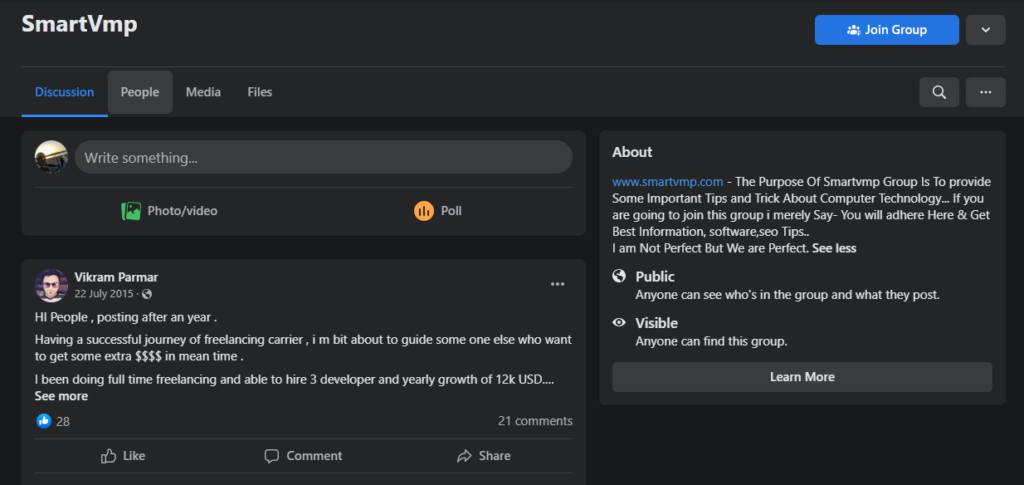Open the group's three-dot more options menu
1024x485 pixels.
coord(985,92)
